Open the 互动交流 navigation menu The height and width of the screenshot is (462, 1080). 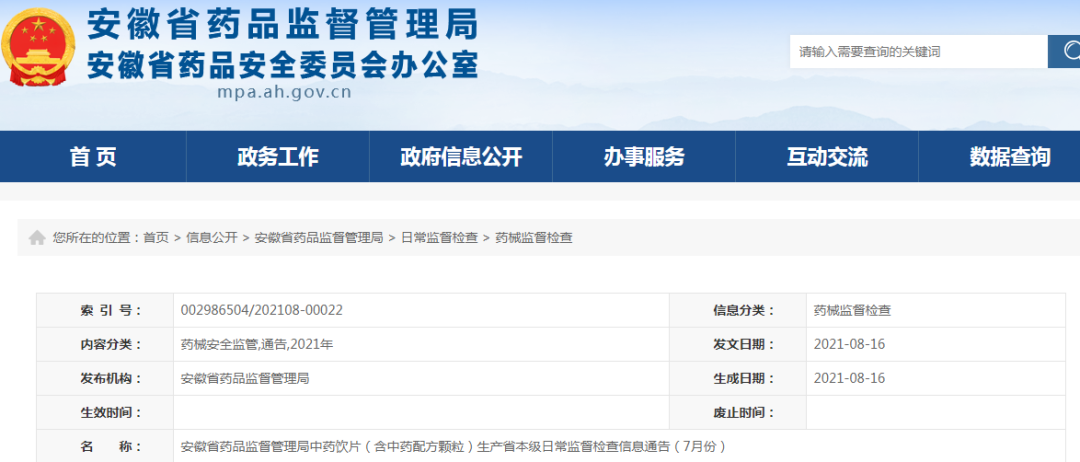[x=827, y=157]
